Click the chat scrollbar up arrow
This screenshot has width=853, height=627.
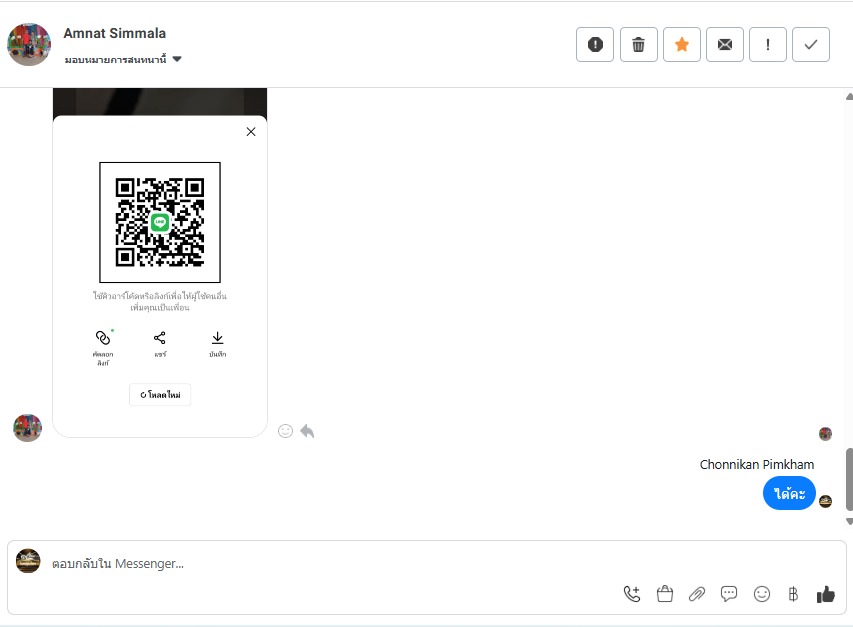[x=849, y=96]
